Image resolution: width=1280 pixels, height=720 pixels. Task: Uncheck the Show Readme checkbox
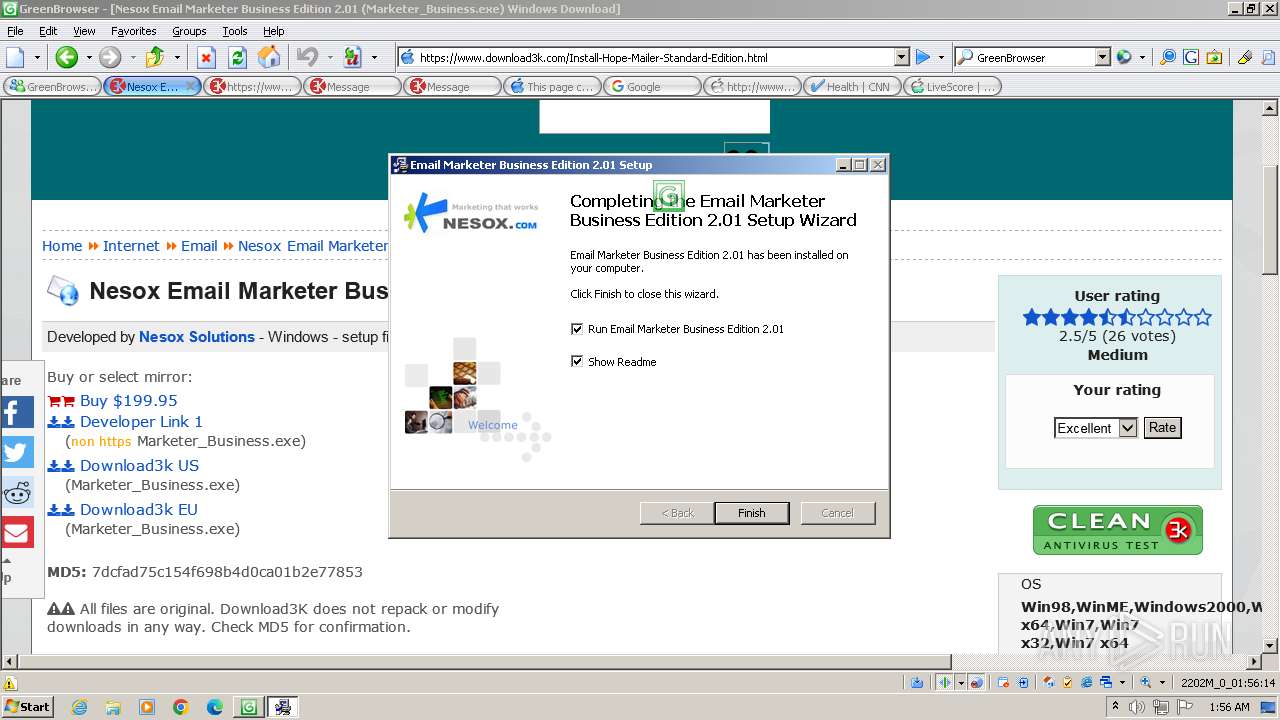pyautogui.click(x=576, y=361)
